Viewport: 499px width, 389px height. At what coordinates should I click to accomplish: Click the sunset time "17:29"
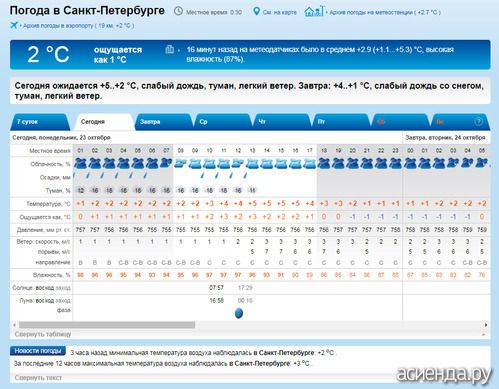pos(245,288)
